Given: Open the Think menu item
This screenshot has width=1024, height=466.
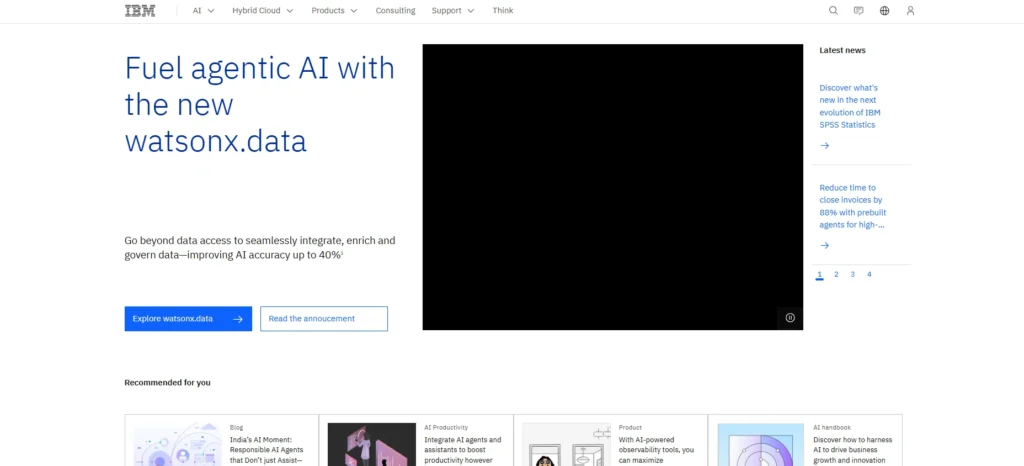Looking at the screenshot, I should pyautogui.click(x=503, y=10).
